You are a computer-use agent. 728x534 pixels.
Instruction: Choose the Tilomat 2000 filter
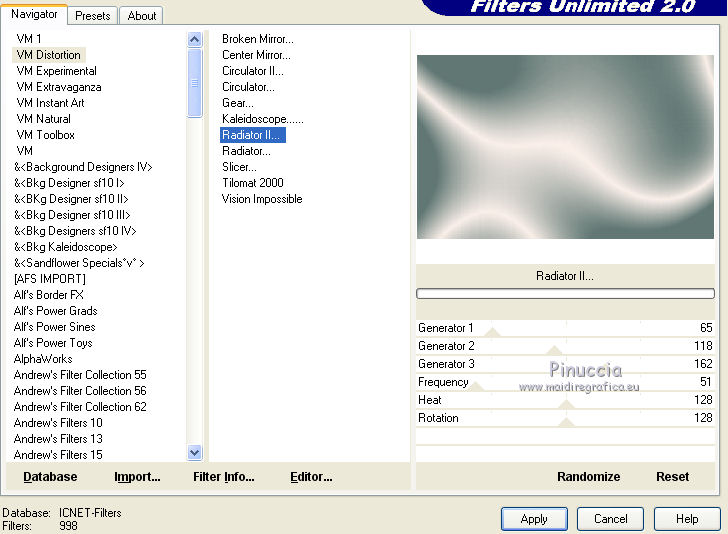pos(253,183)
